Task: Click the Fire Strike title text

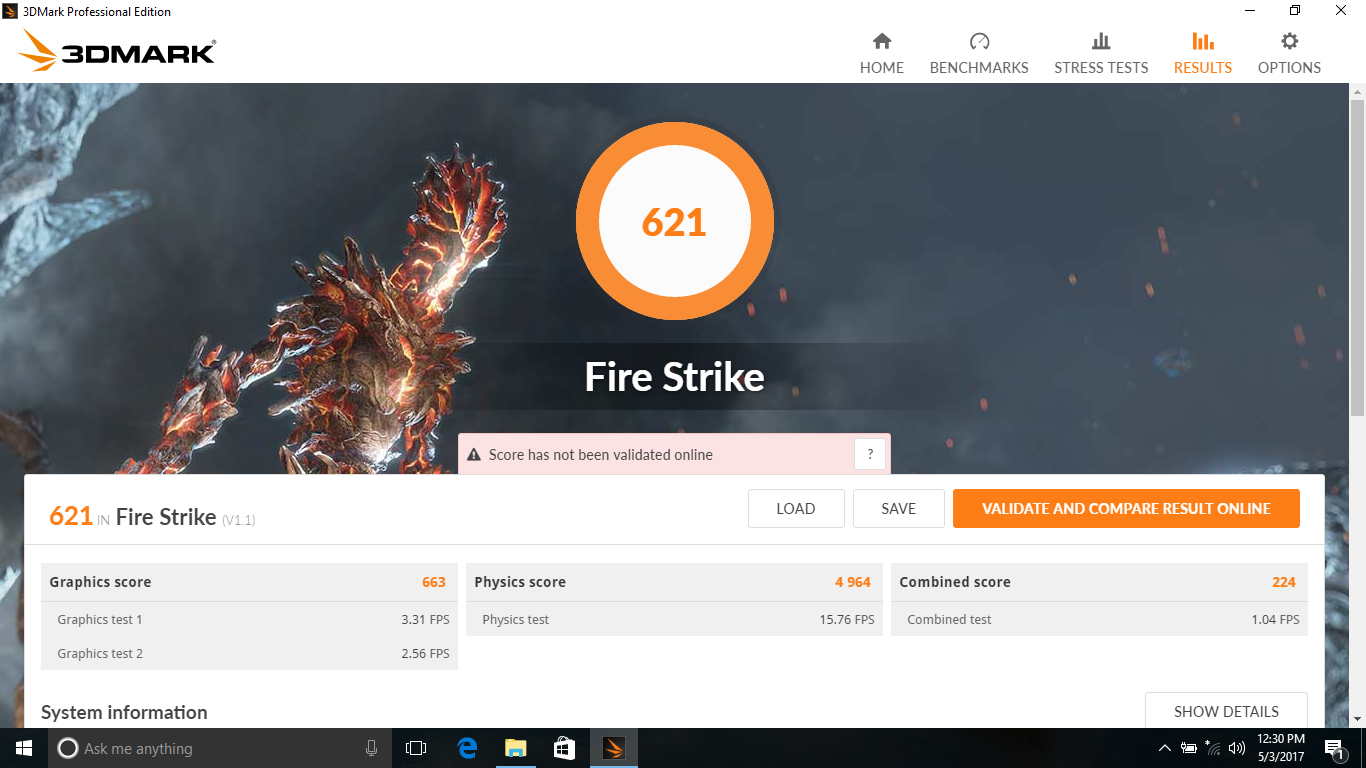Action: [675, 377]
